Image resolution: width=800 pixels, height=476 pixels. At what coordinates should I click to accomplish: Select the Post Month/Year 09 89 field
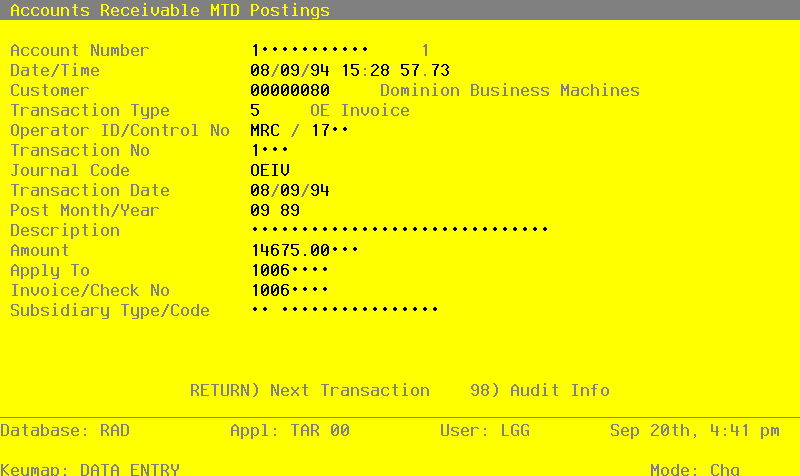[275, 210]
